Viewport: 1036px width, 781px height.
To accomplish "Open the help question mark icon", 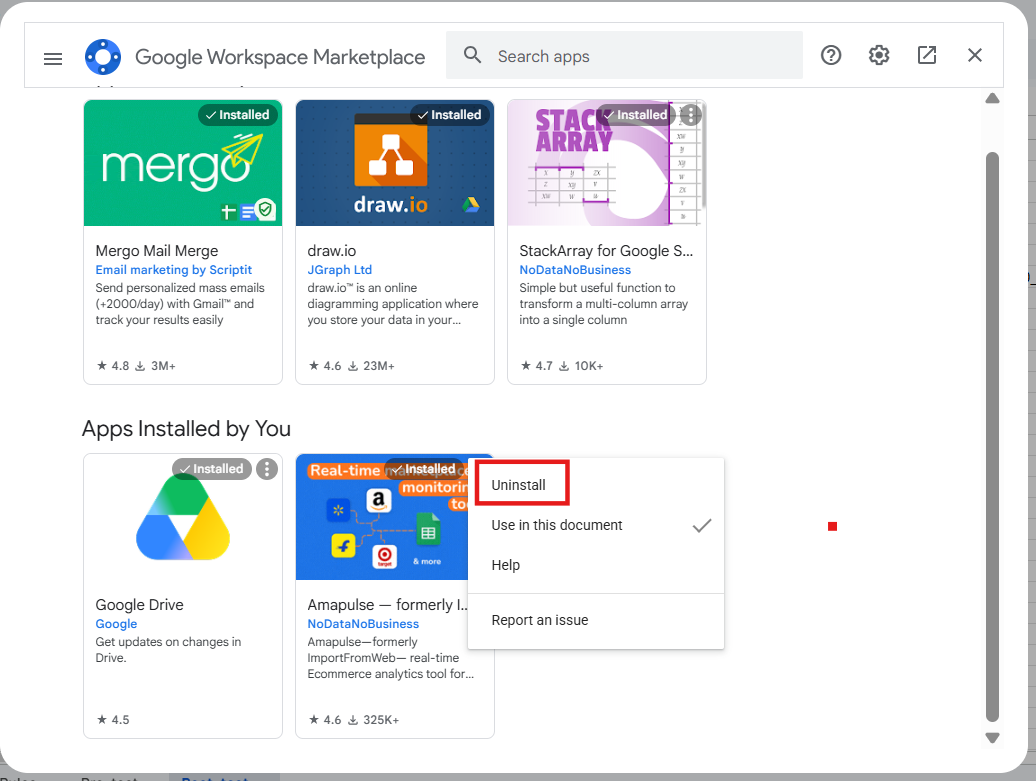I will [x=831, y=55].
